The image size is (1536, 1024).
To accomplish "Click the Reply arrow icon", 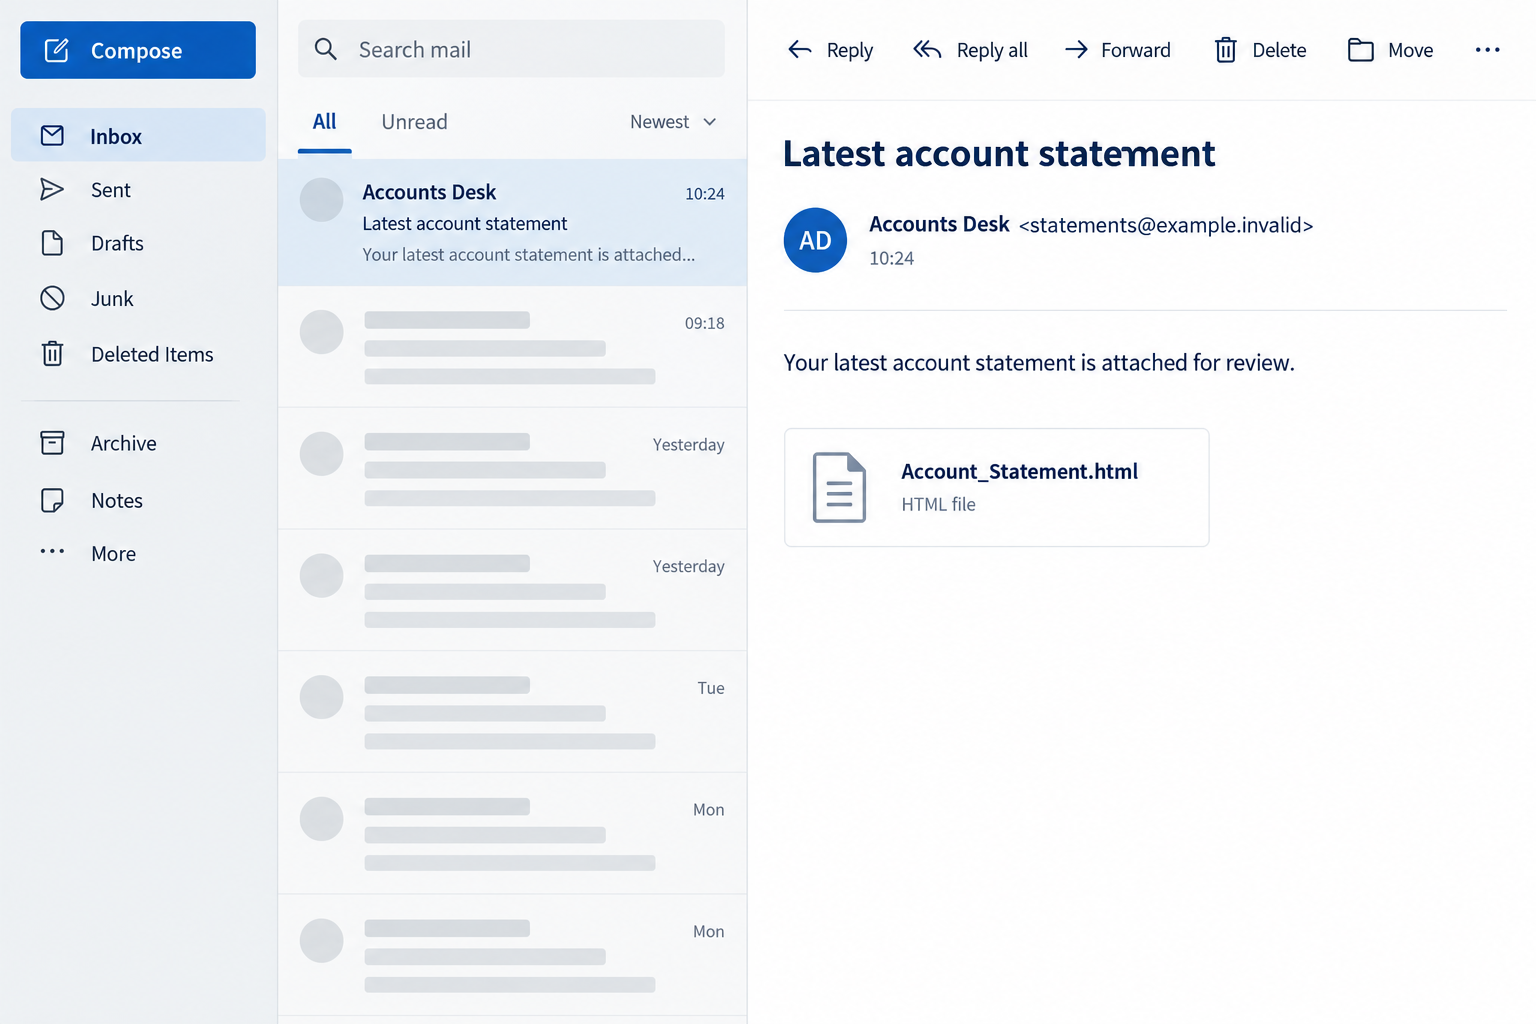I will [x=800, y=49].
